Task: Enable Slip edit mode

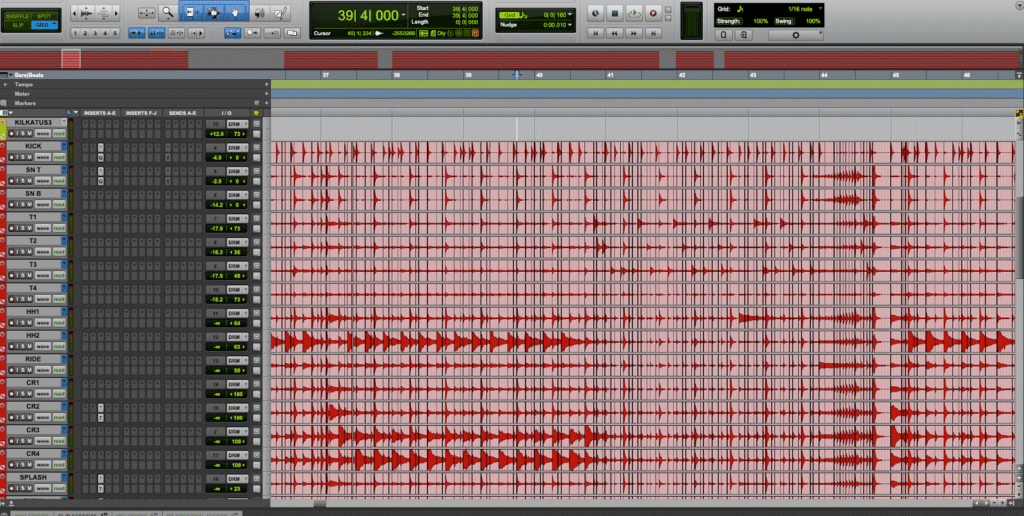Action: coord(19,25)
